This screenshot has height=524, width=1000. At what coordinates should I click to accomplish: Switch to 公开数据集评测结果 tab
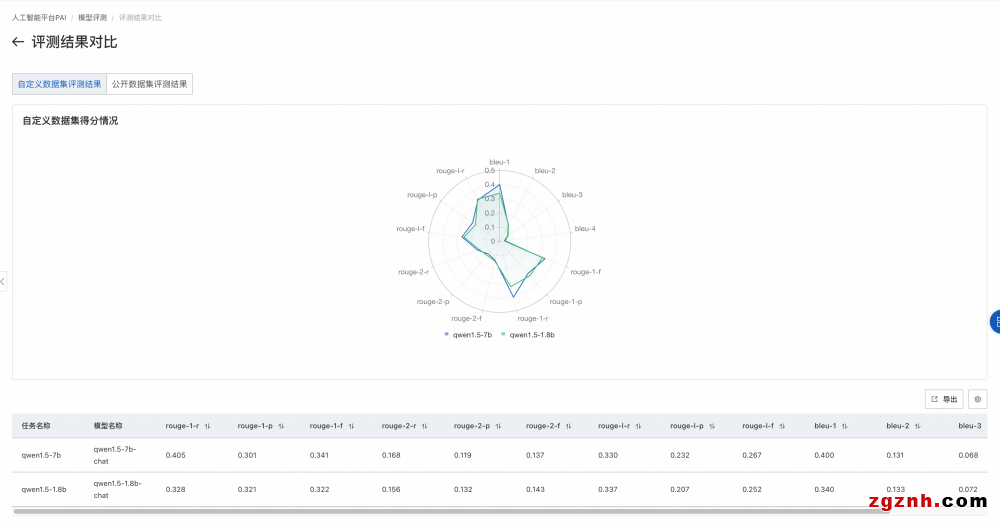point(149,84)
